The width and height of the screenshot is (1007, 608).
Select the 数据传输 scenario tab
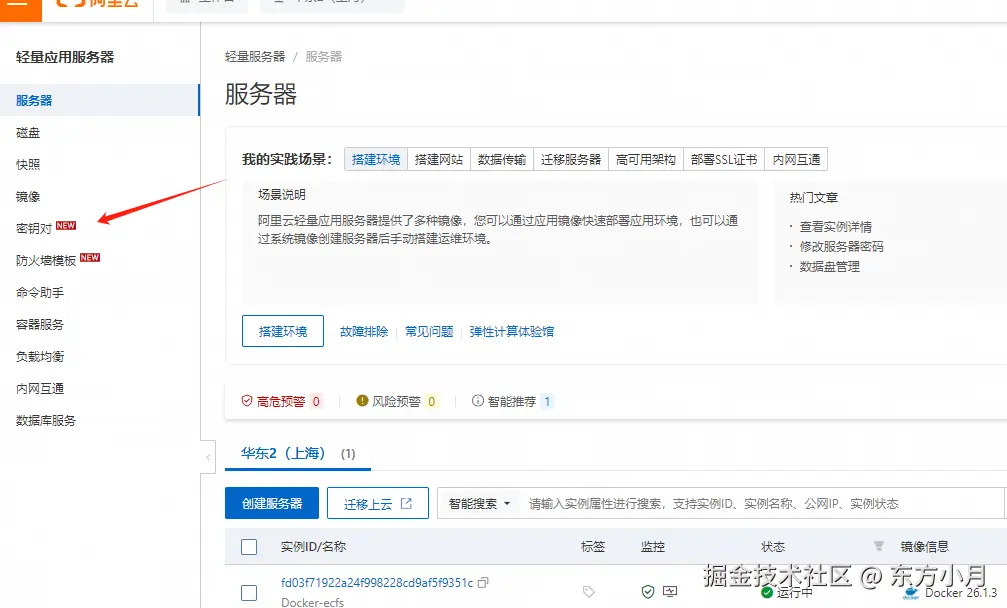point(502,159)
